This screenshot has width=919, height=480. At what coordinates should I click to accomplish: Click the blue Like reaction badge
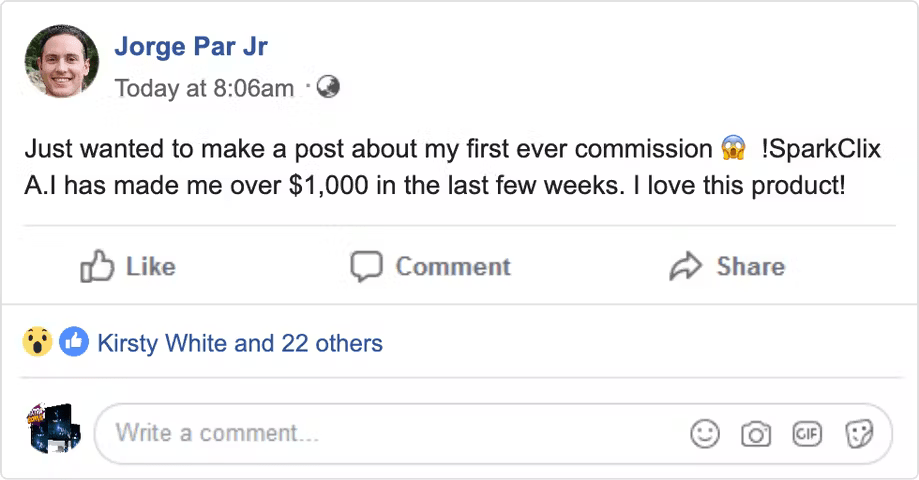(73, 343)
